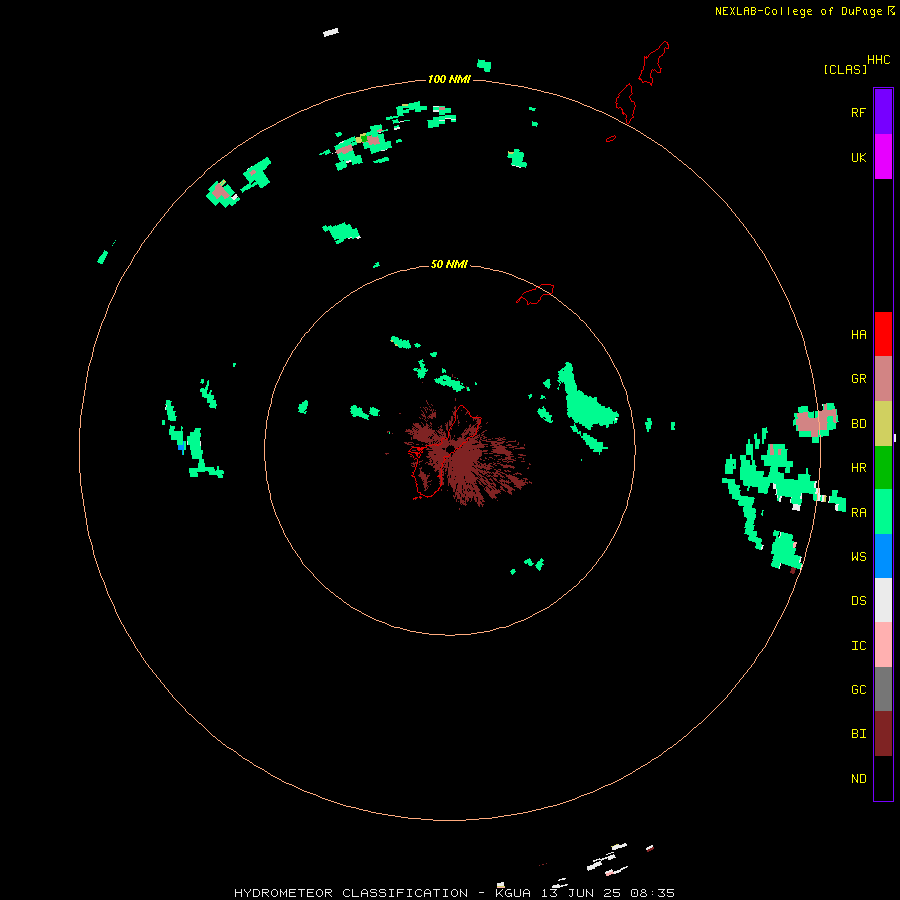Click the WS legend label
This screenshot has height=900, width=900.
click(x=859, y=557)
